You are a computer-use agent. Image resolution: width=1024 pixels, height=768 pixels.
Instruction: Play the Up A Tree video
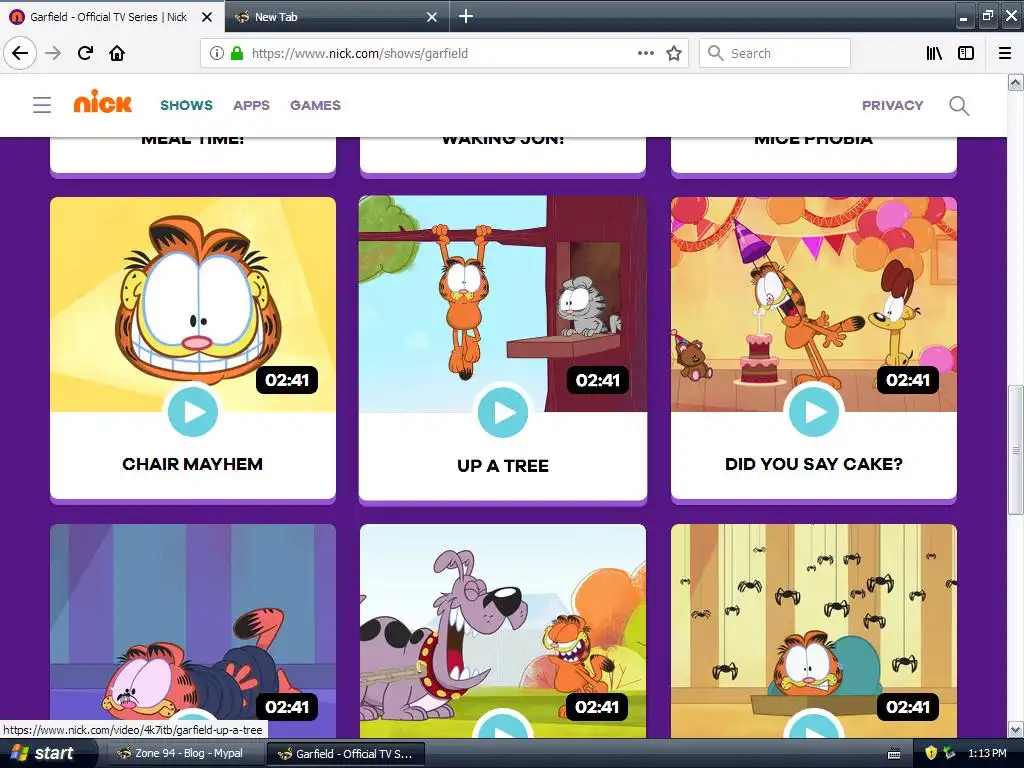click(x=503, y=412)
